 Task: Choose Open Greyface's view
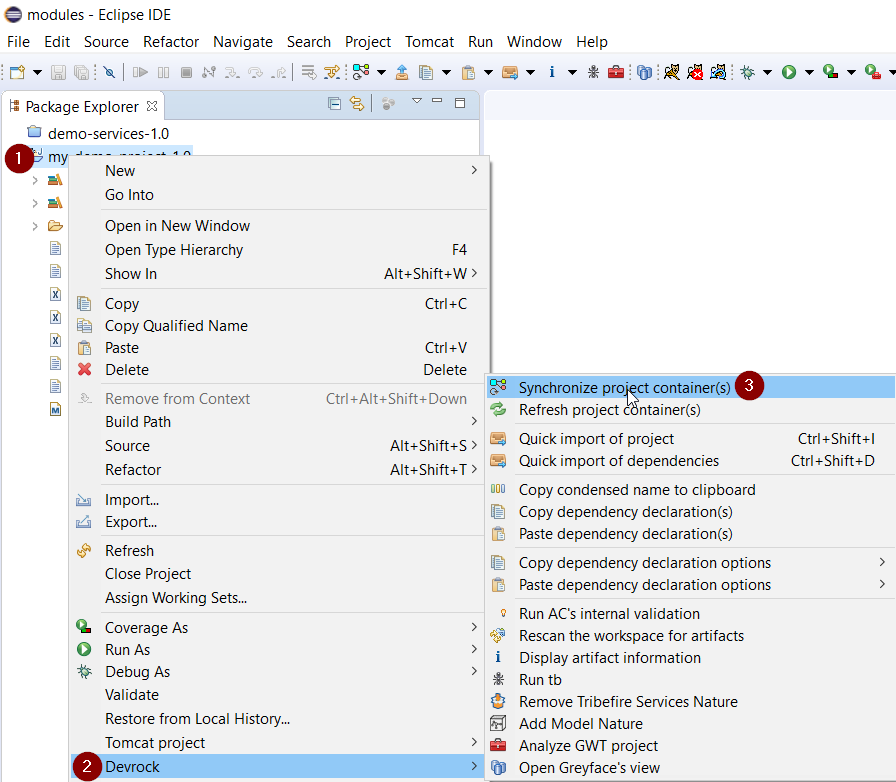tap(589, 768)
